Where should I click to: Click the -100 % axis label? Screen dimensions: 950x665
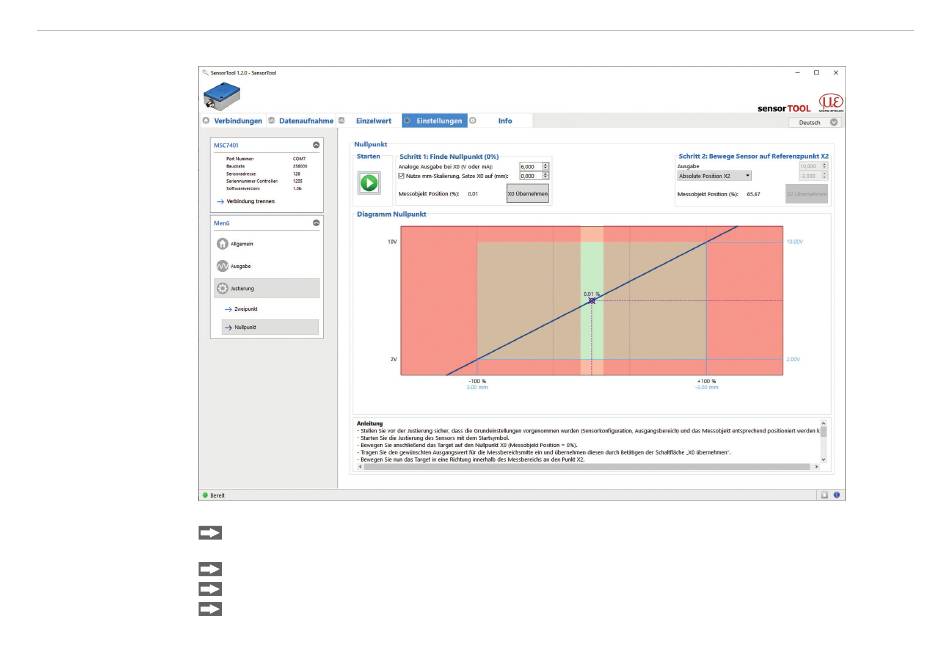[477, 381]
